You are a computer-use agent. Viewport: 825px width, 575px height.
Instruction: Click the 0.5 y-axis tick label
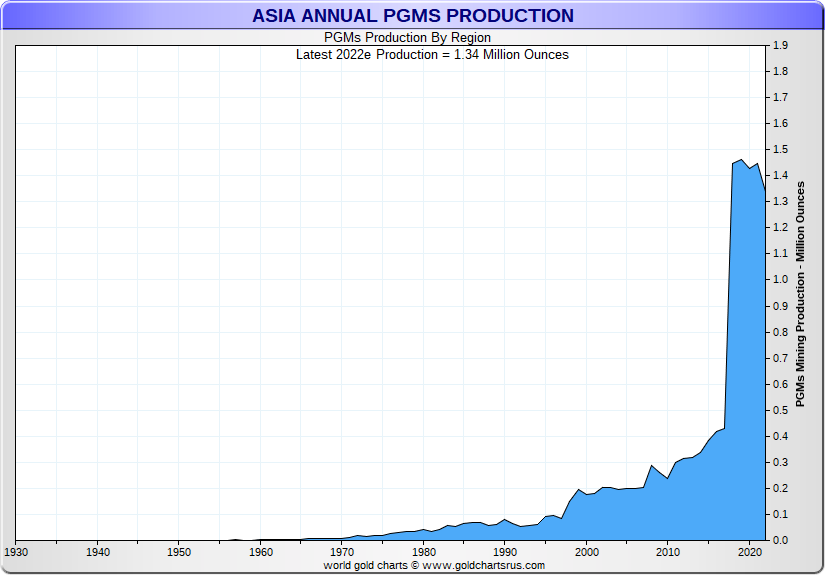[x=780, y=410]
